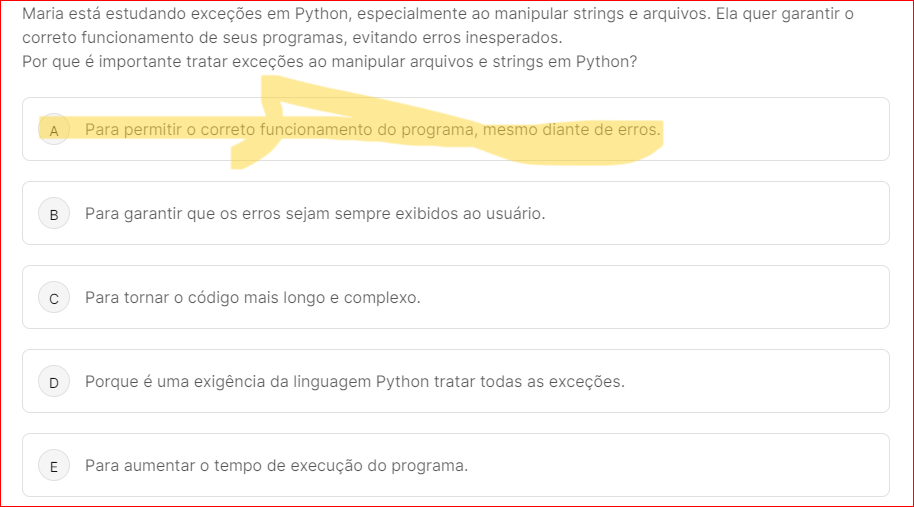Select the radio circle labeled E
This screenshot has height=507, width=914.
(x=54, y=466)
